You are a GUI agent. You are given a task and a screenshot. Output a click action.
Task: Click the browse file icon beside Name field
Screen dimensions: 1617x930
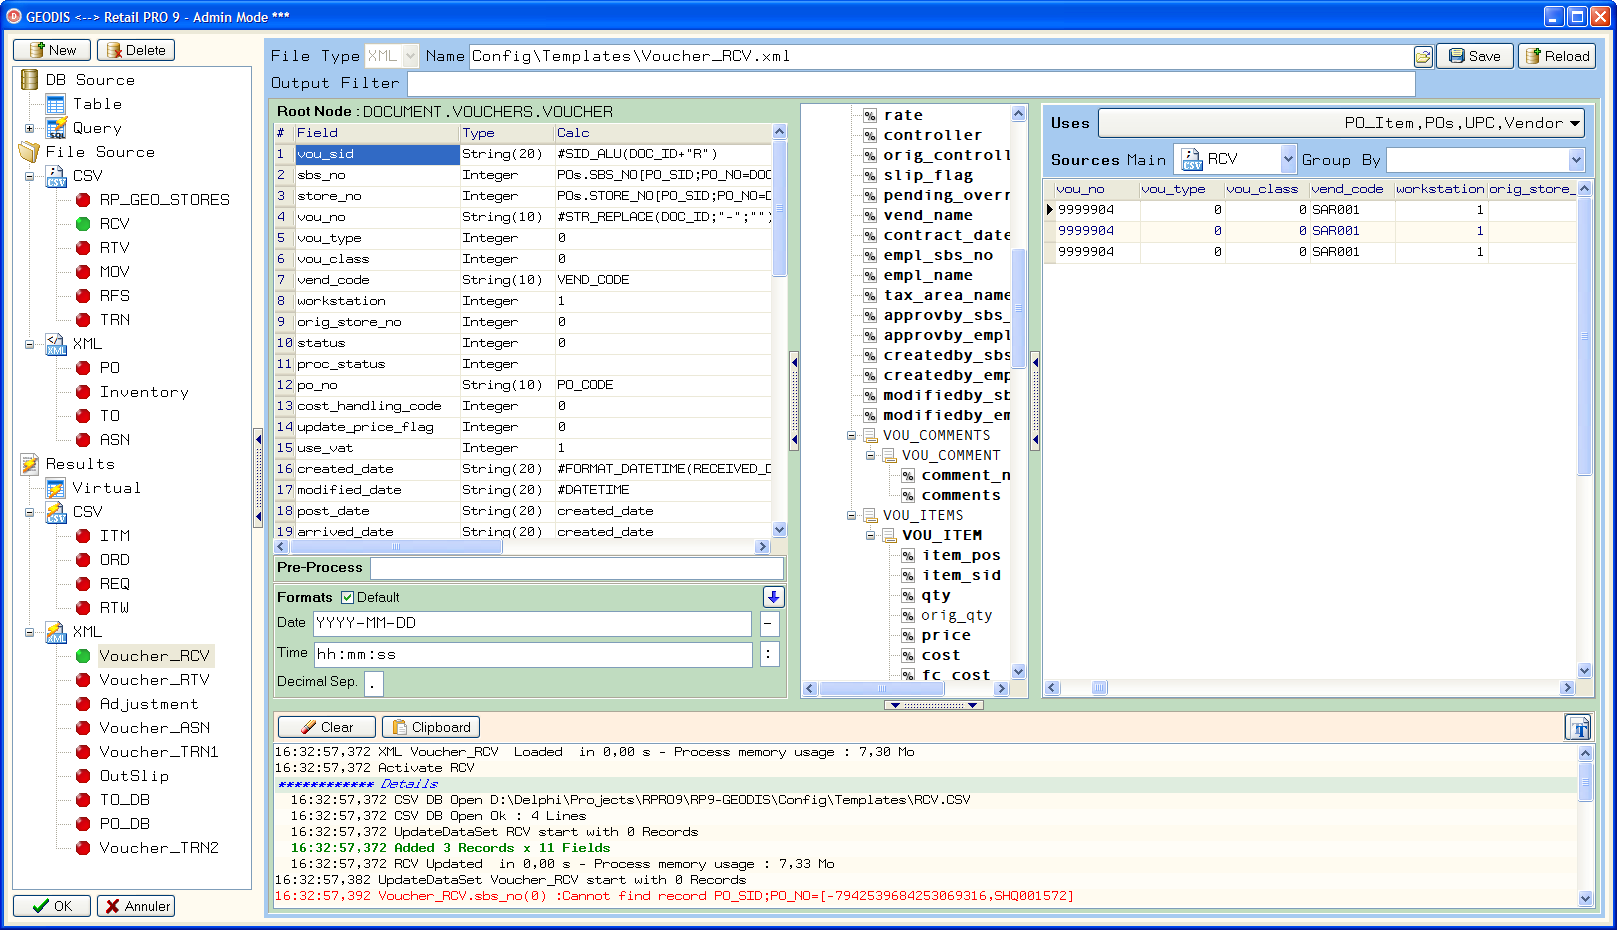1423,57
